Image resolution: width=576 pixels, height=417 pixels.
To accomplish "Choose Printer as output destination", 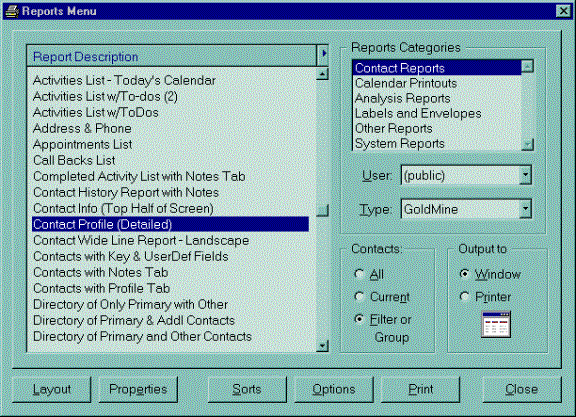I will (464, 296).
